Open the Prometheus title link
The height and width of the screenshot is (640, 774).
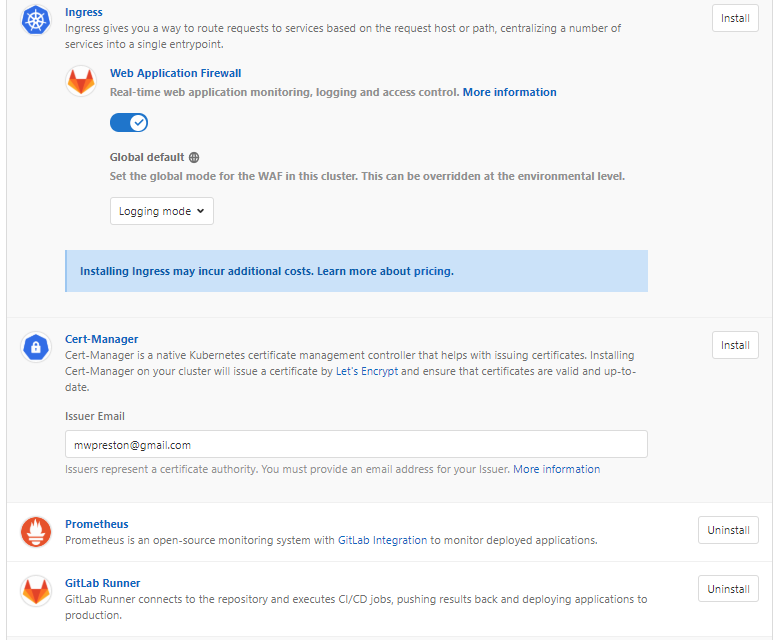(x=97, y=524)
